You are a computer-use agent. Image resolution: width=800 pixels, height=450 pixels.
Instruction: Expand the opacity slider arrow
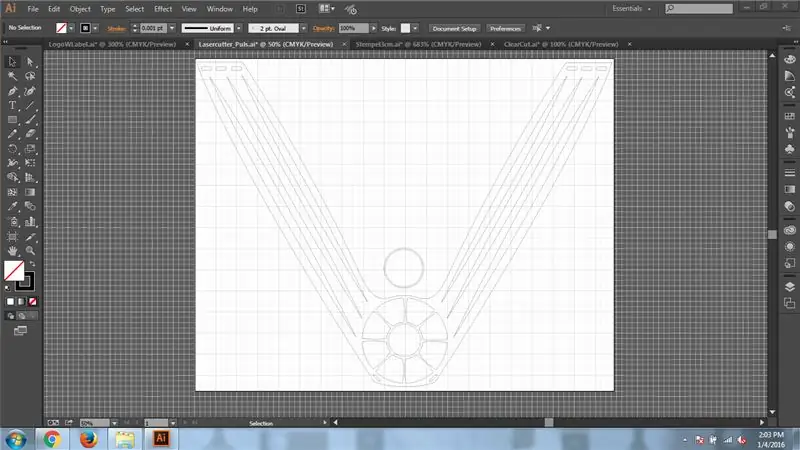point(373,29)
